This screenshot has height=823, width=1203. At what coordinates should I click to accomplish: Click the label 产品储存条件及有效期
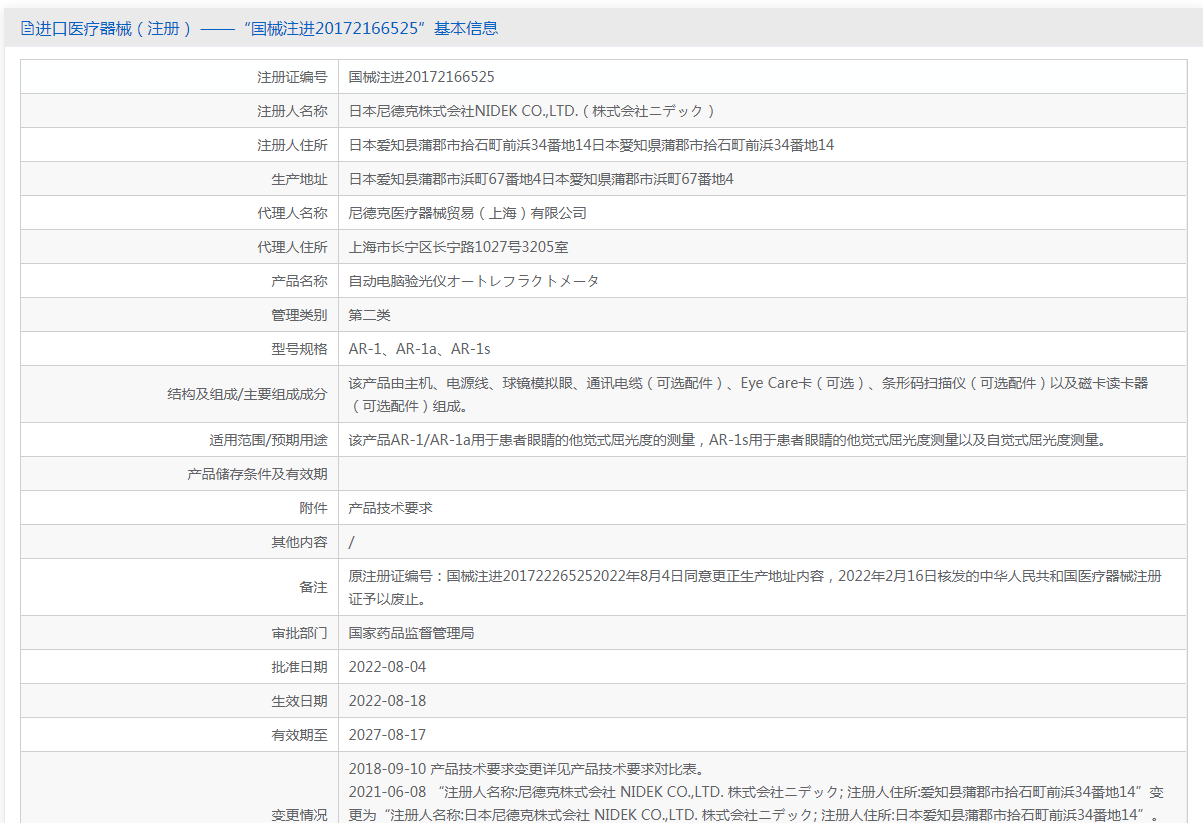click(x=257, y=474)
